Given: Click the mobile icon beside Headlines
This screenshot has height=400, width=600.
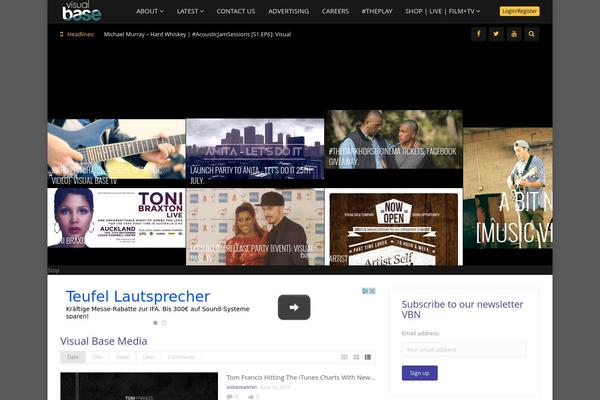Looking at the screenshot, I should coord(62,34).
